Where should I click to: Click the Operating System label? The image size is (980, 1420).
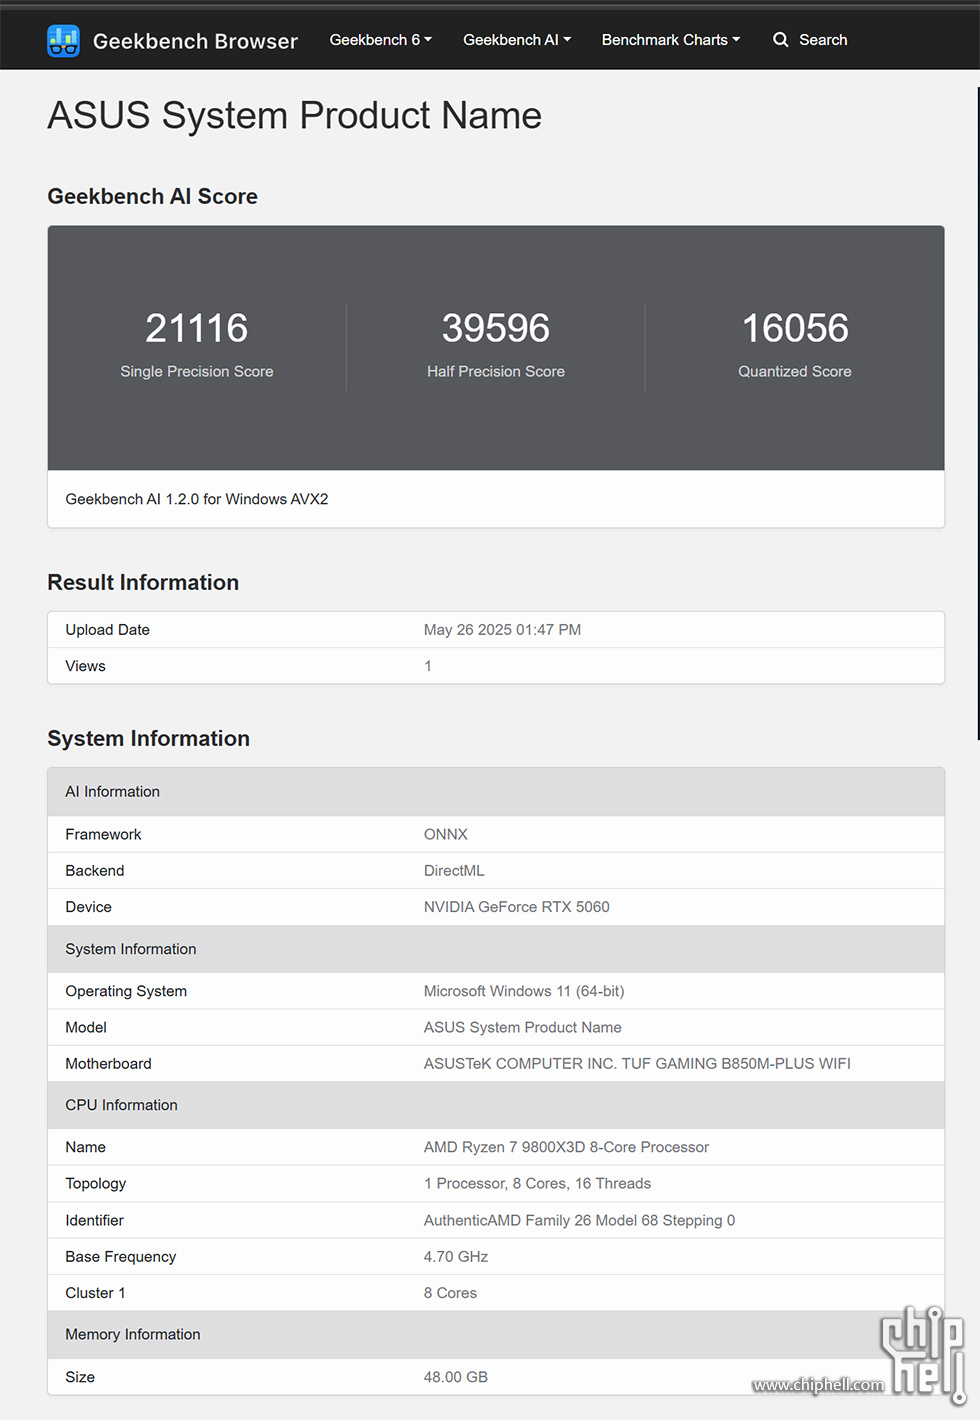pyautogui.click(x=126, y=991)
